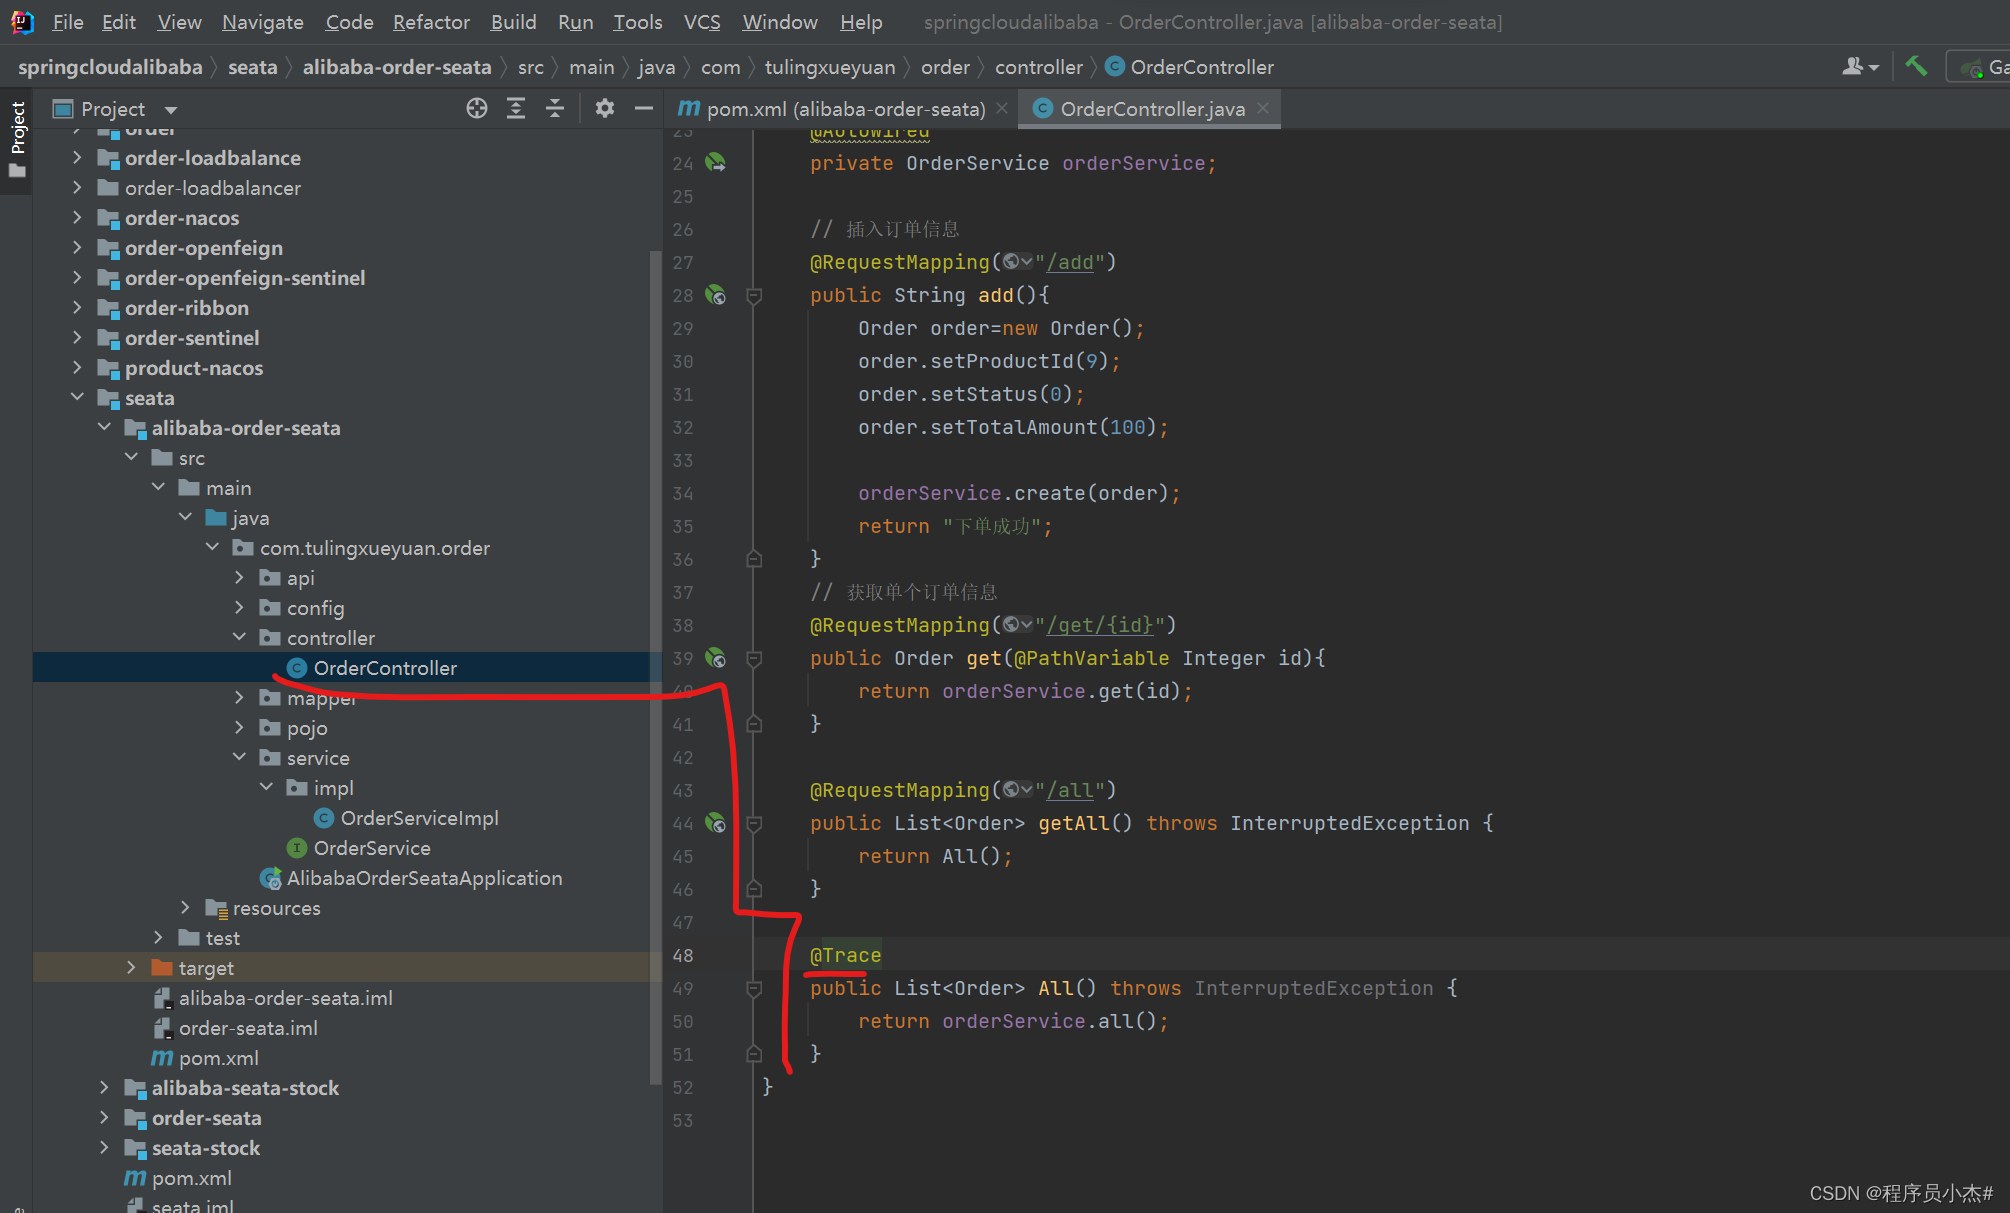This screenshot has width=2010, height=1213.
Task: Collapse the controller package
Action: [x=239, y=637]
